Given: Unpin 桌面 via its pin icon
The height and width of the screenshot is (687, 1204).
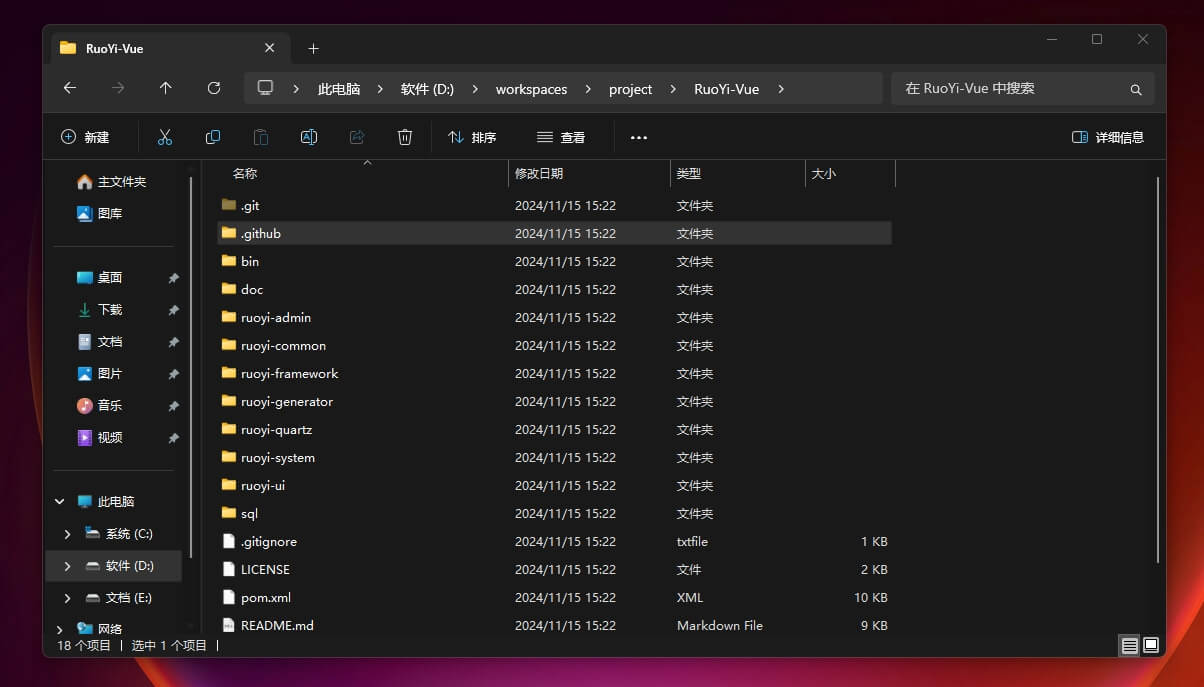Looking at the screenshot, I should tap(173, 278).
